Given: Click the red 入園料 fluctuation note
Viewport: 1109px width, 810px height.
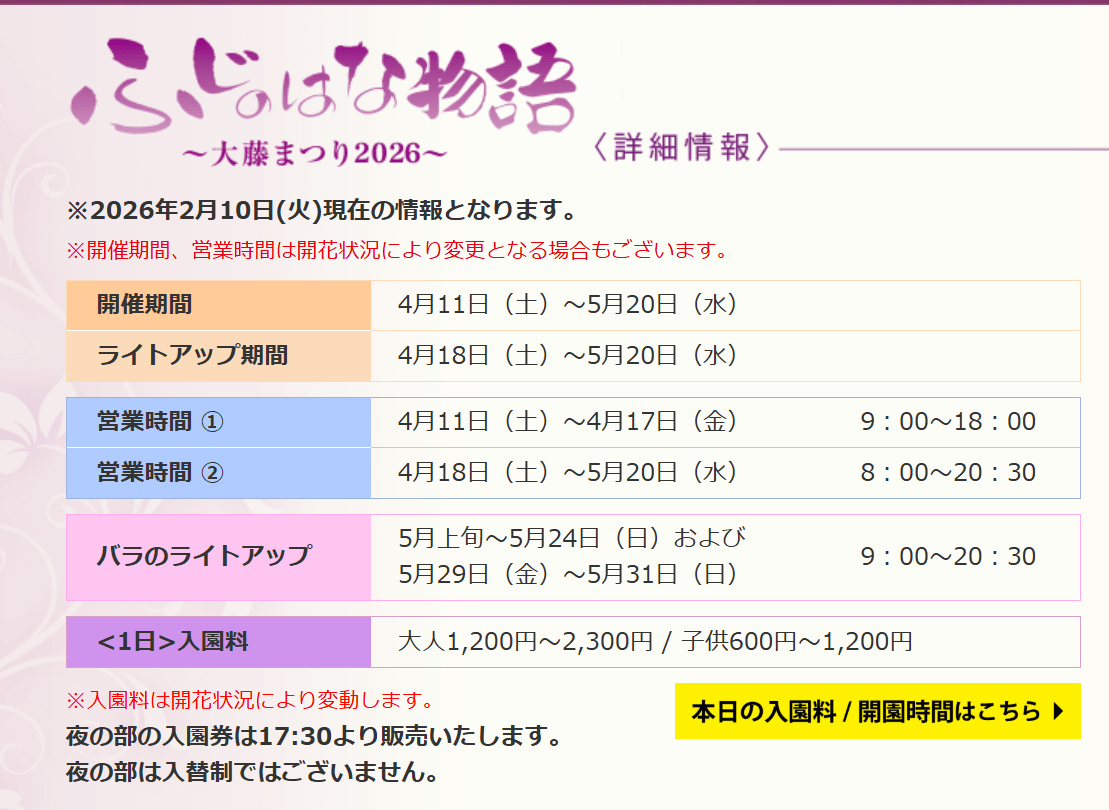Looking at the screenshot, I should click(249, 699).
